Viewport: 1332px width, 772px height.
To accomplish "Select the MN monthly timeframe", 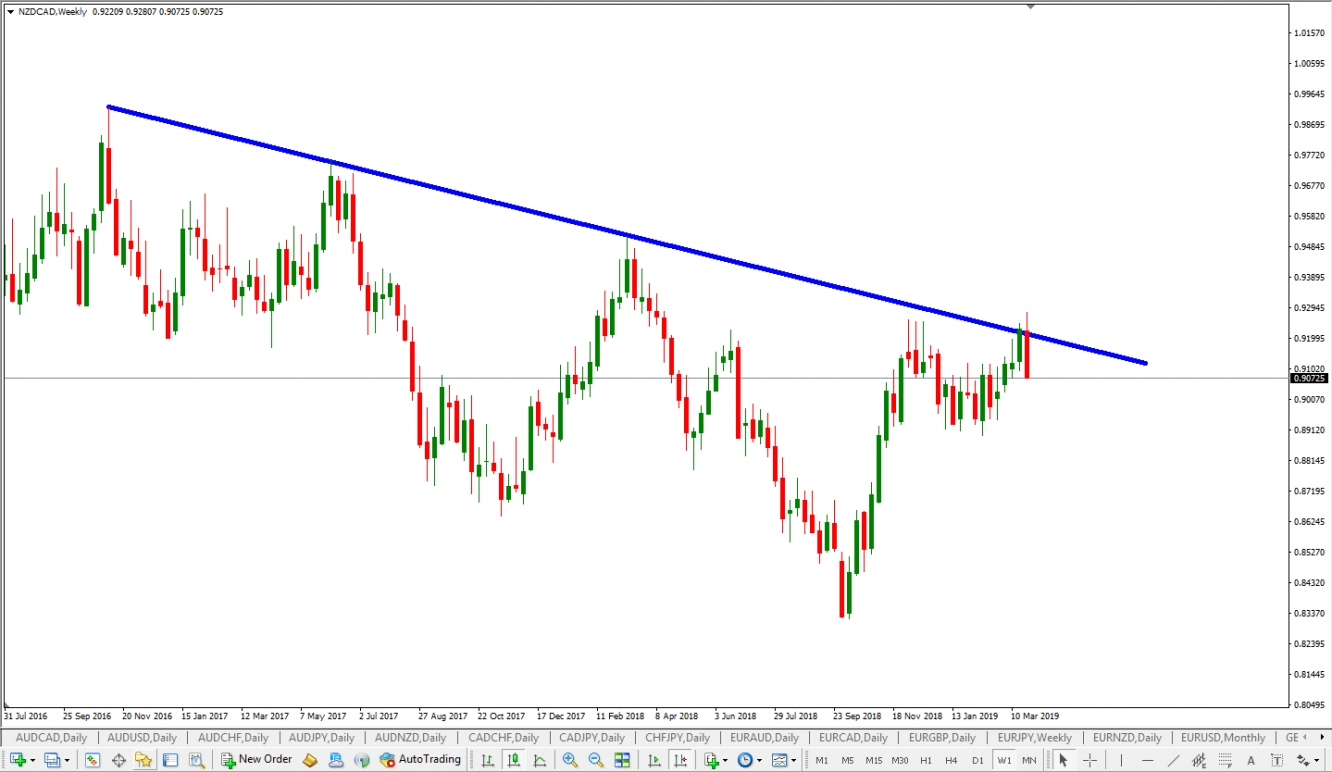I will tap(1029, 760).
